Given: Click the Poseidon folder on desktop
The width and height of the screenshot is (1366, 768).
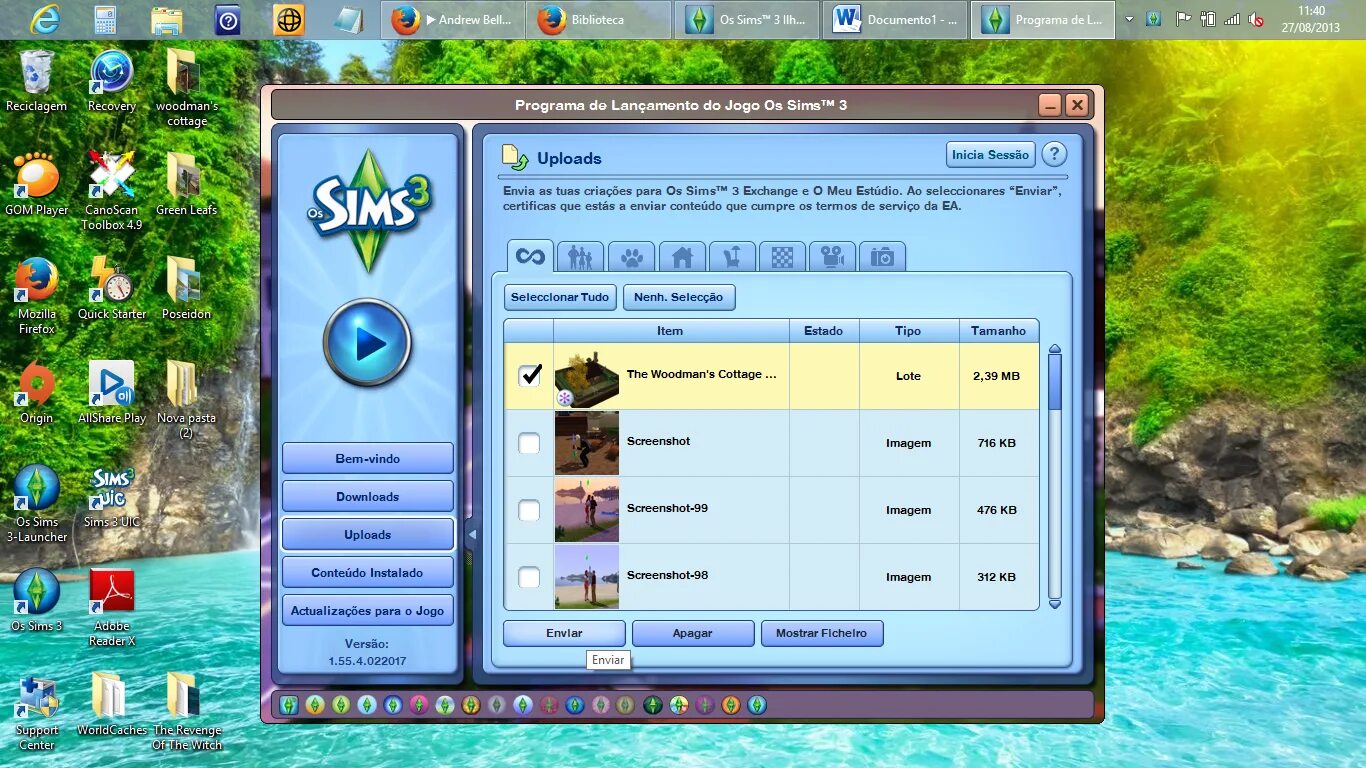Looking at the screenshot, I should click(186, 288).
